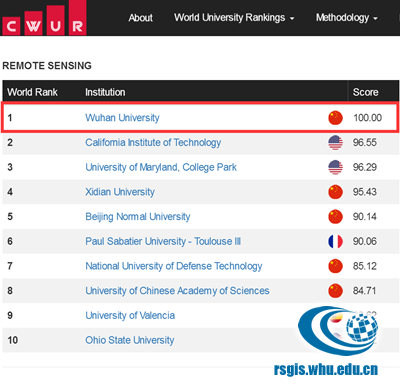Click China flag beside National University of Defense Technology
This screenshot has width=400, height=391.
click(x=335, y=266)
